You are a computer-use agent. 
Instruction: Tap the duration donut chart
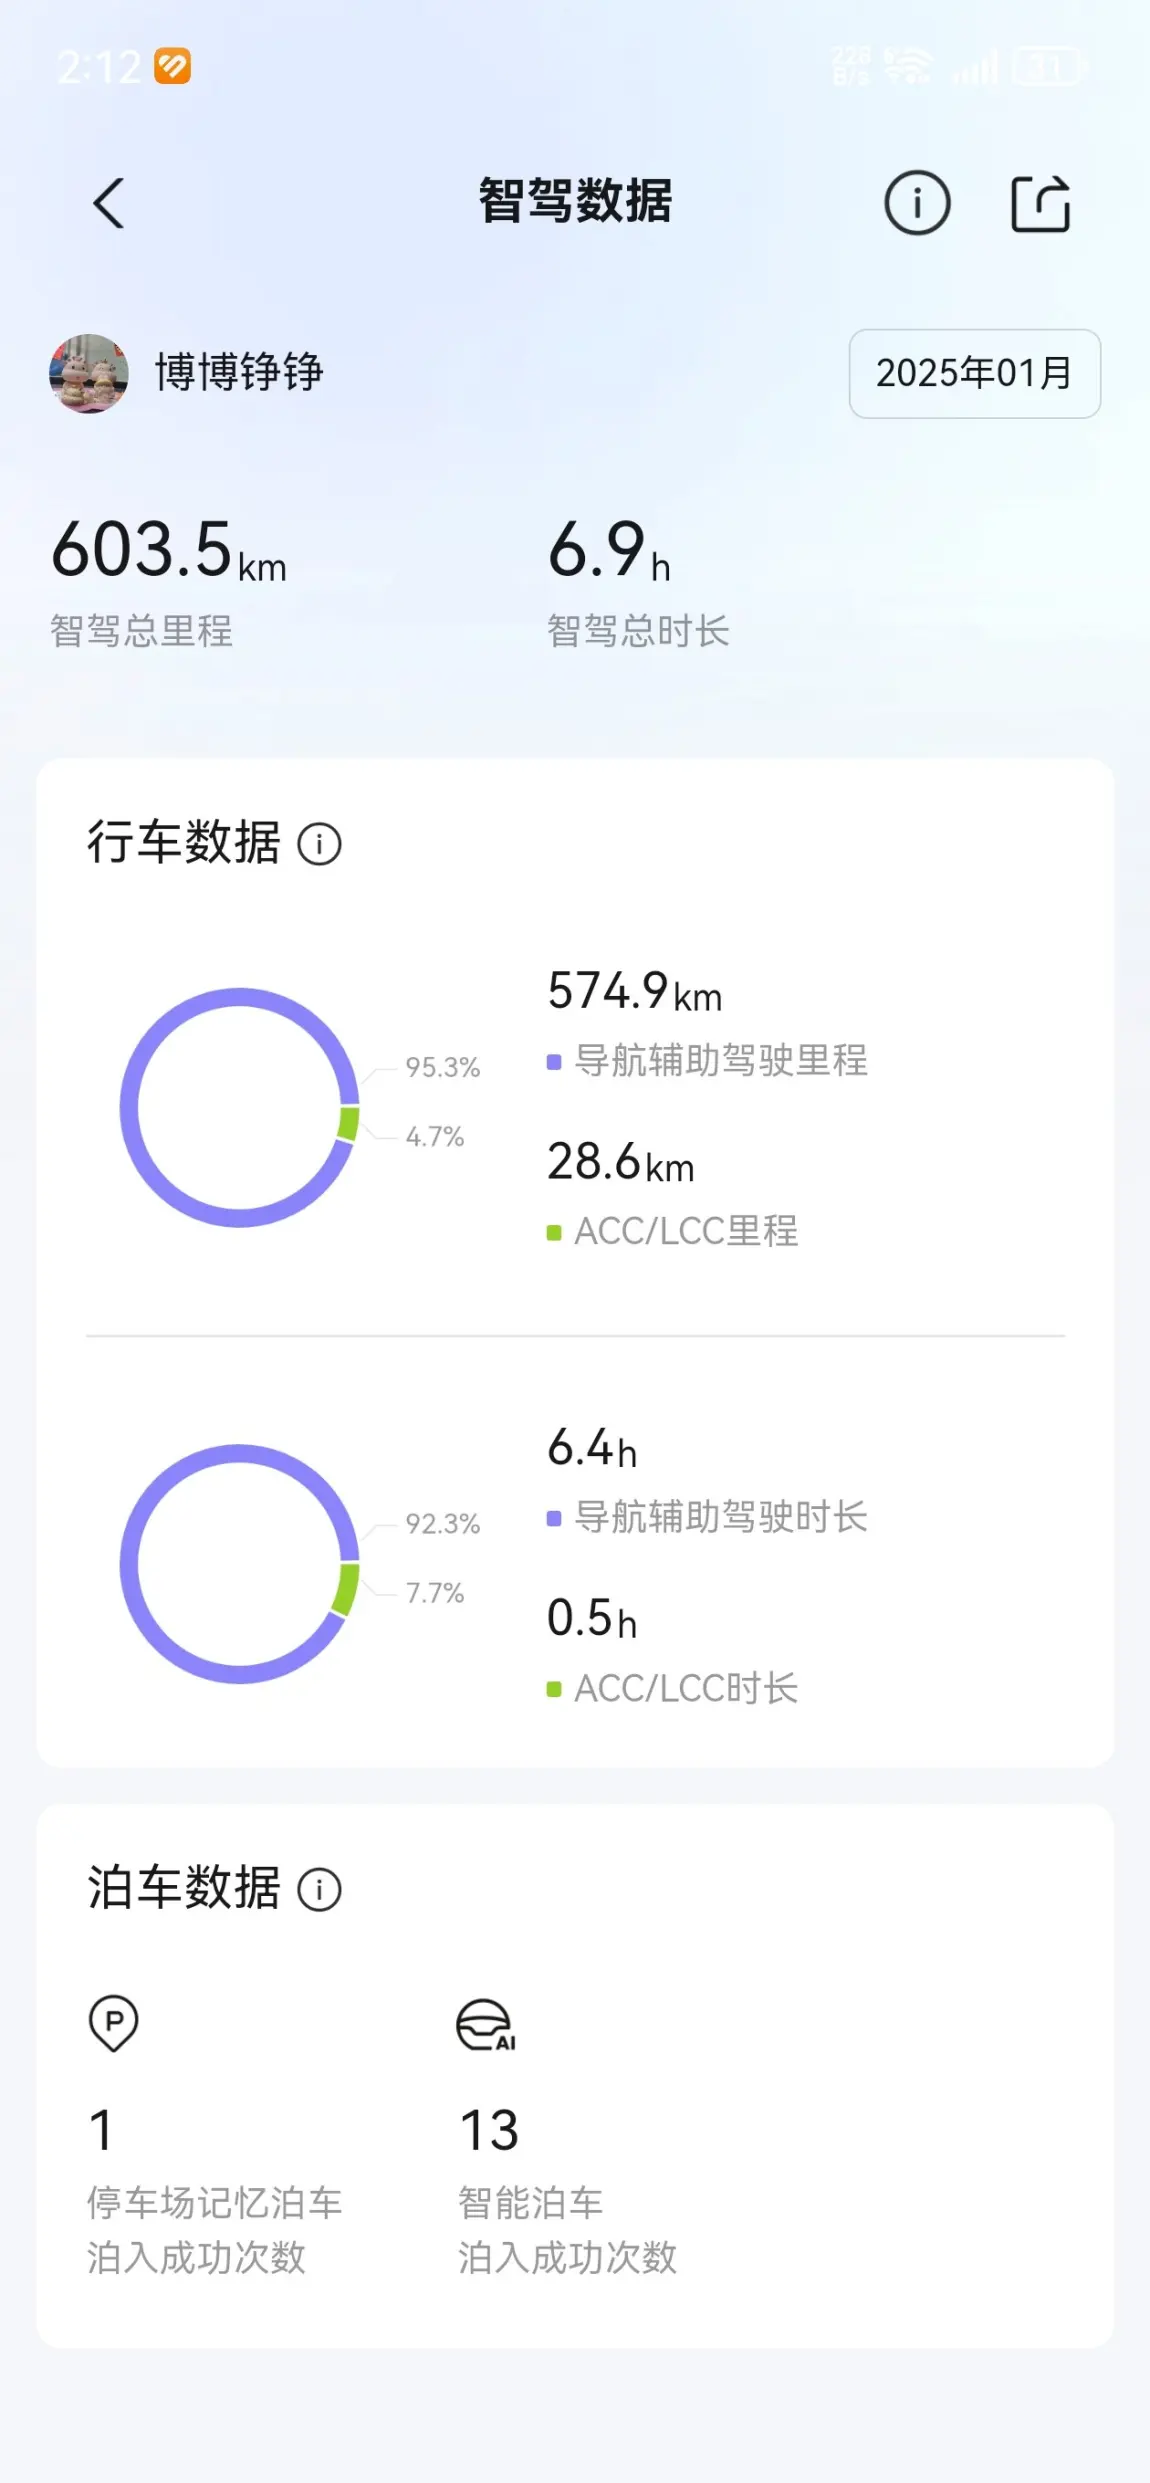tap(240, 1564)
